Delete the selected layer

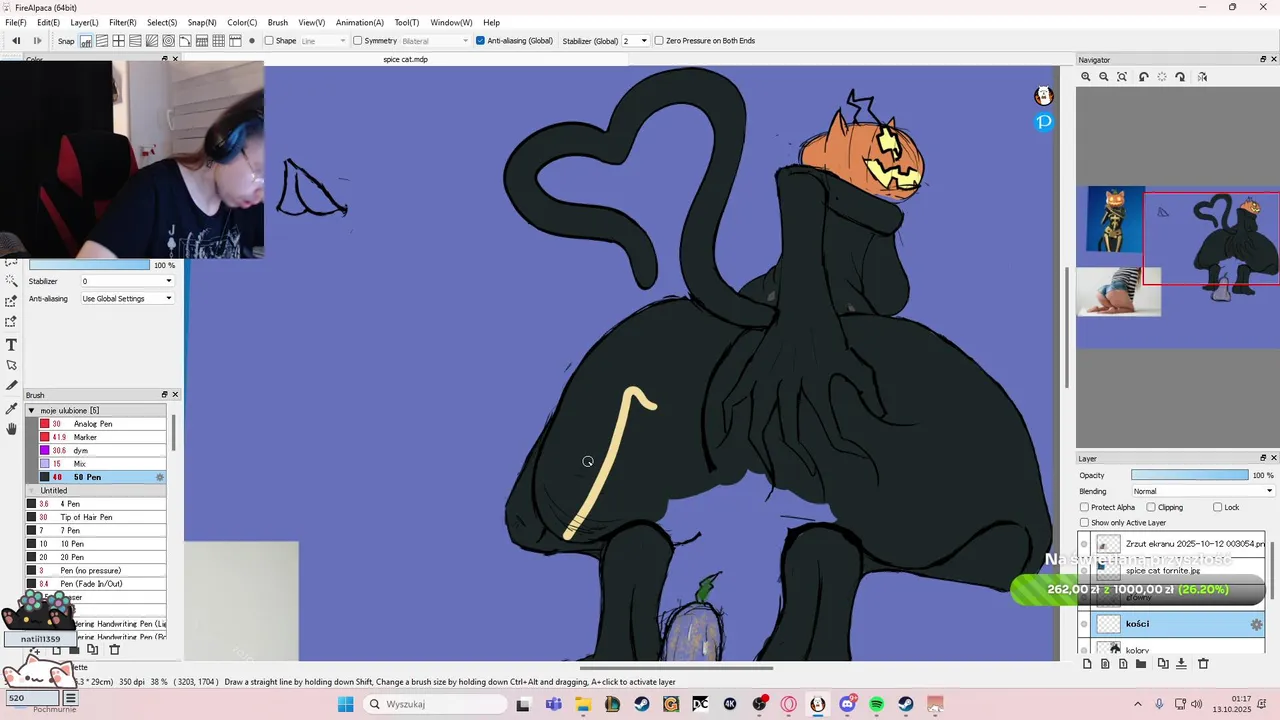pos(1203,664)
